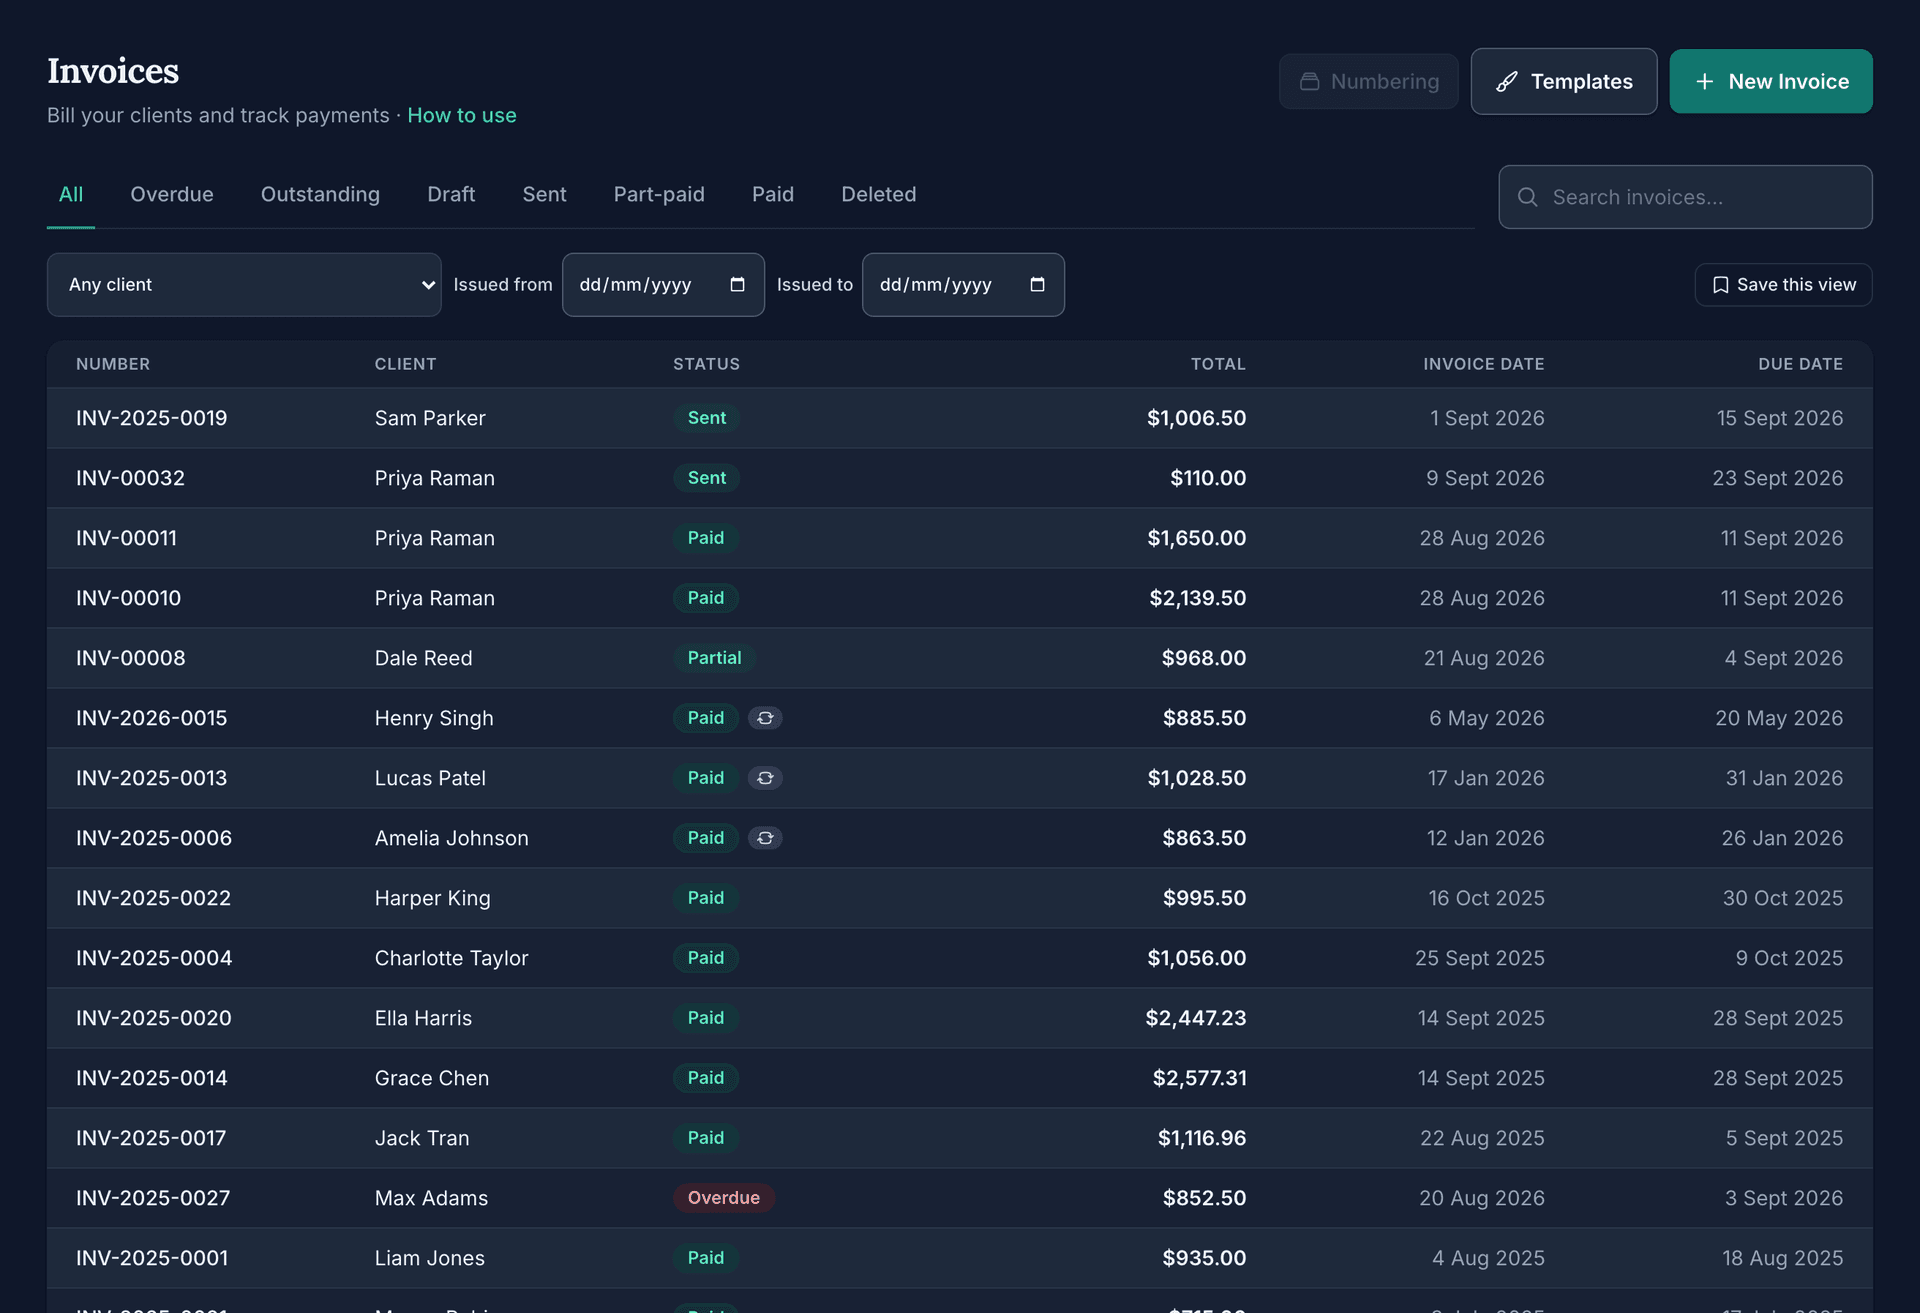1920x1313 pixels.
Task: Follow the How to use link
Action: (462, 115)
